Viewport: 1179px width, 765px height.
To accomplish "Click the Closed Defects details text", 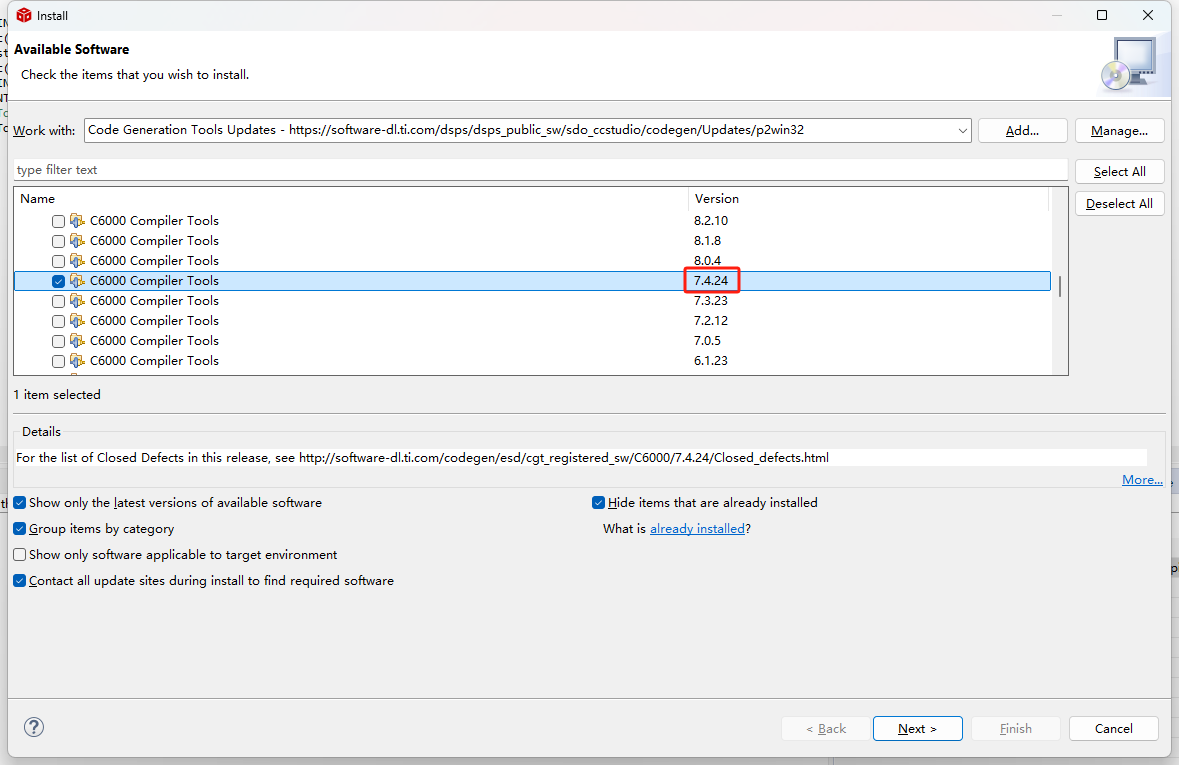I will click(x=423, y=457).
